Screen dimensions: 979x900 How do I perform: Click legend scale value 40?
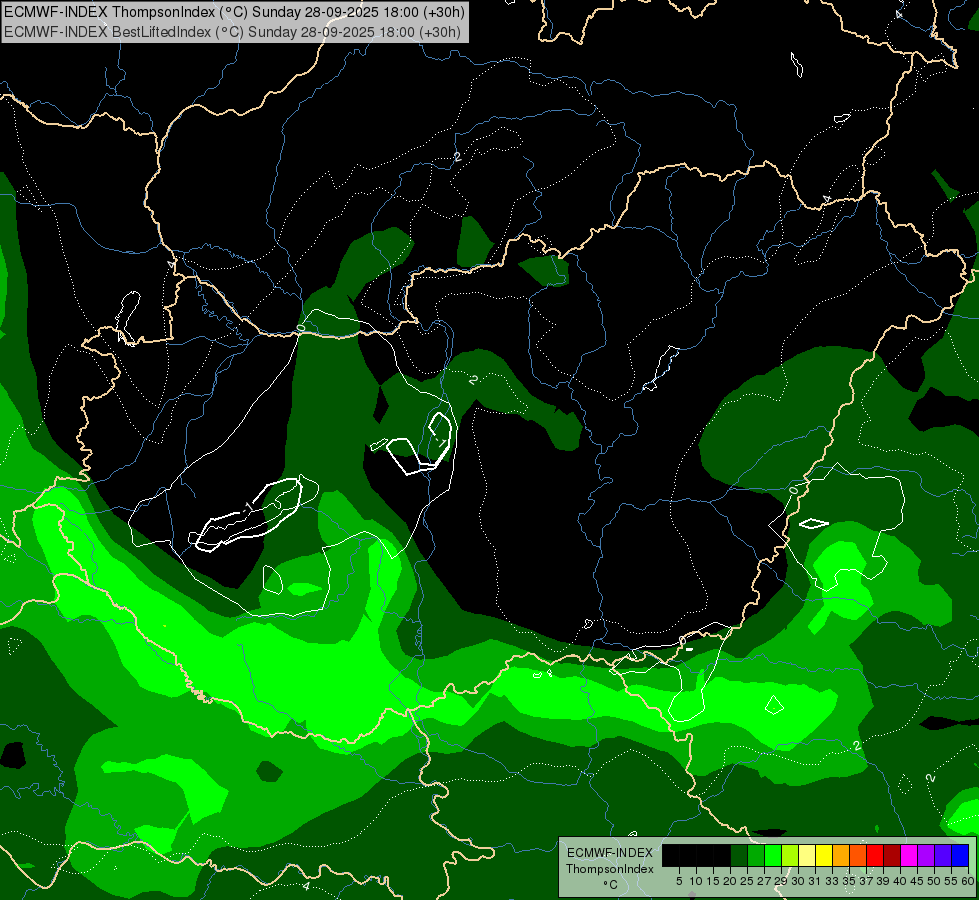pyautogui.click(x=900, y=881)
